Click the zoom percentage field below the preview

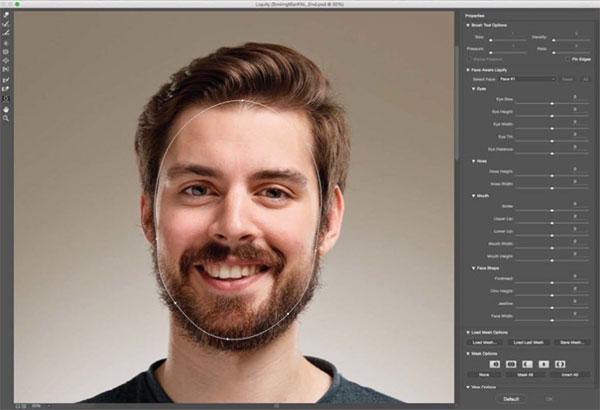point(36,405)
